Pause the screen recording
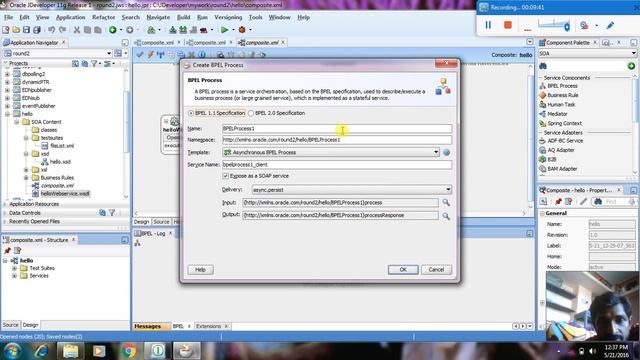This screenshot has height=360, width=640. tap(488, 25)
